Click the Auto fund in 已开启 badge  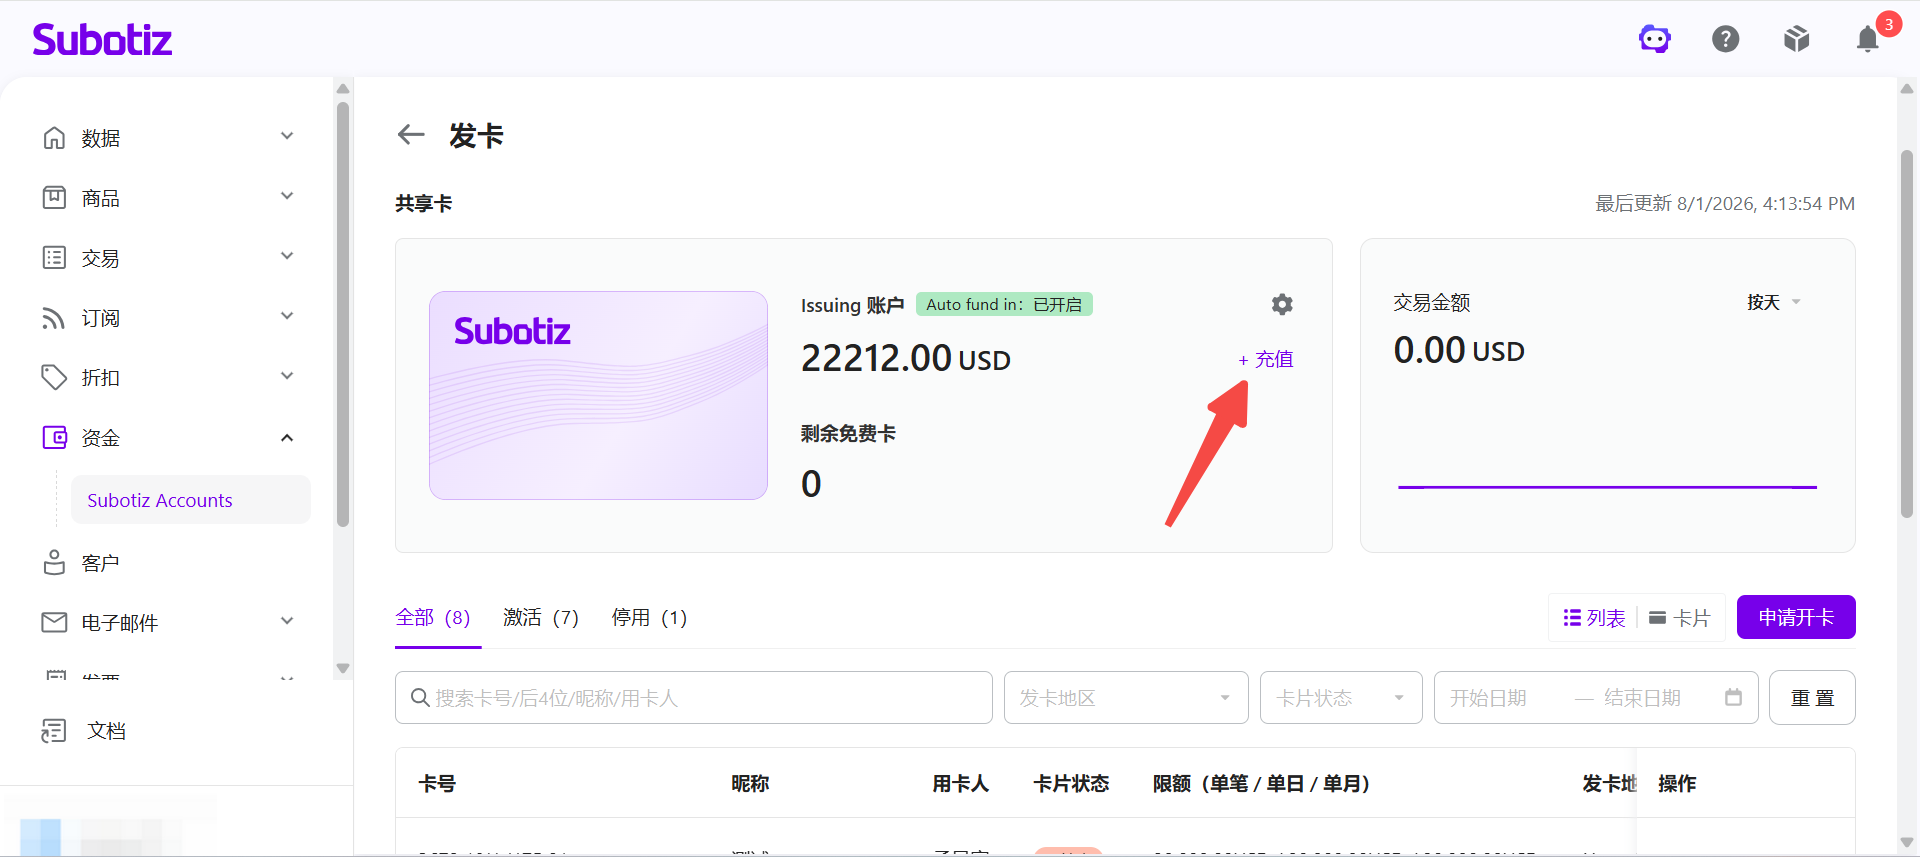click(1004, 304)
